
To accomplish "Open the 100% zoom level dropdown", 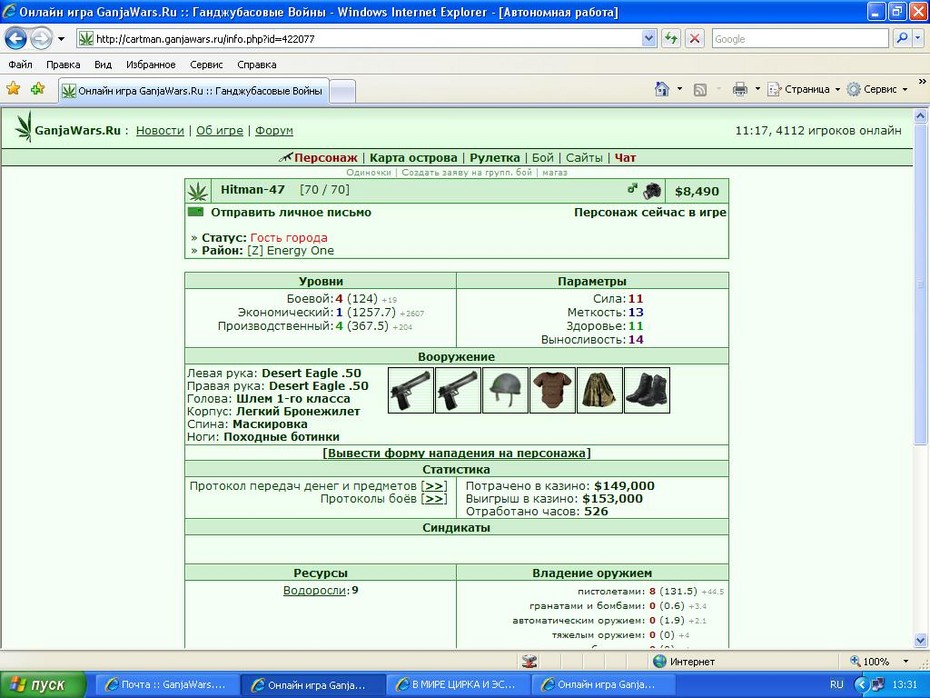I will (x=906, y=661).
